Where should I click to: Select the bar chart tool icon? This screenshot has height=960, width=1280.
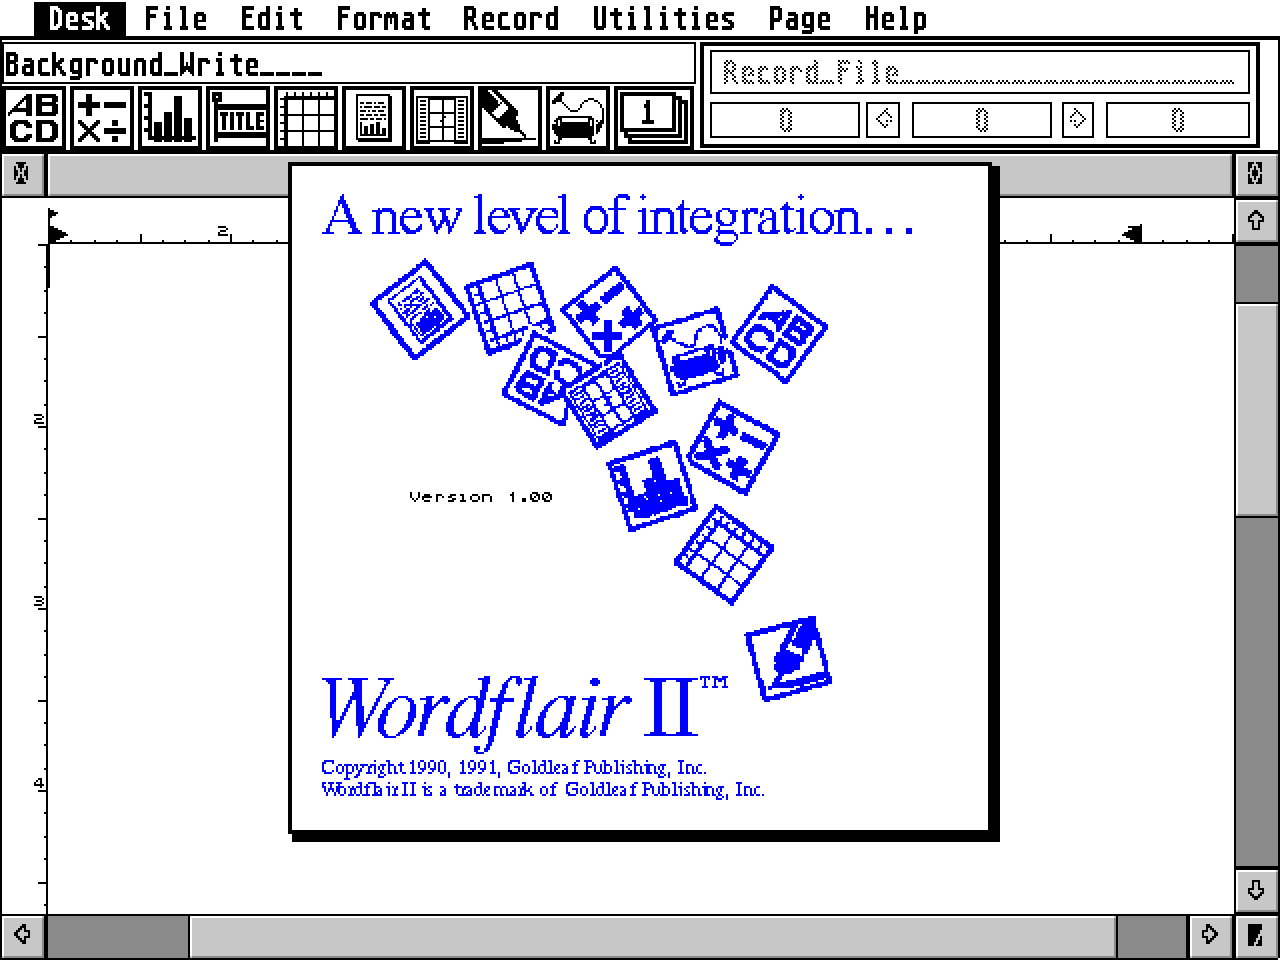pos(170,118)
